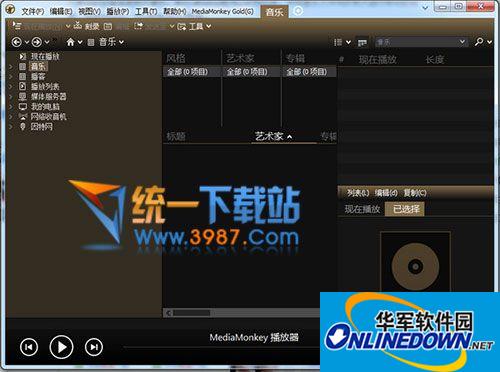This screenshot has width=500, height=372.
Task: Click the magnifier search icon
Action: [479, 42]
